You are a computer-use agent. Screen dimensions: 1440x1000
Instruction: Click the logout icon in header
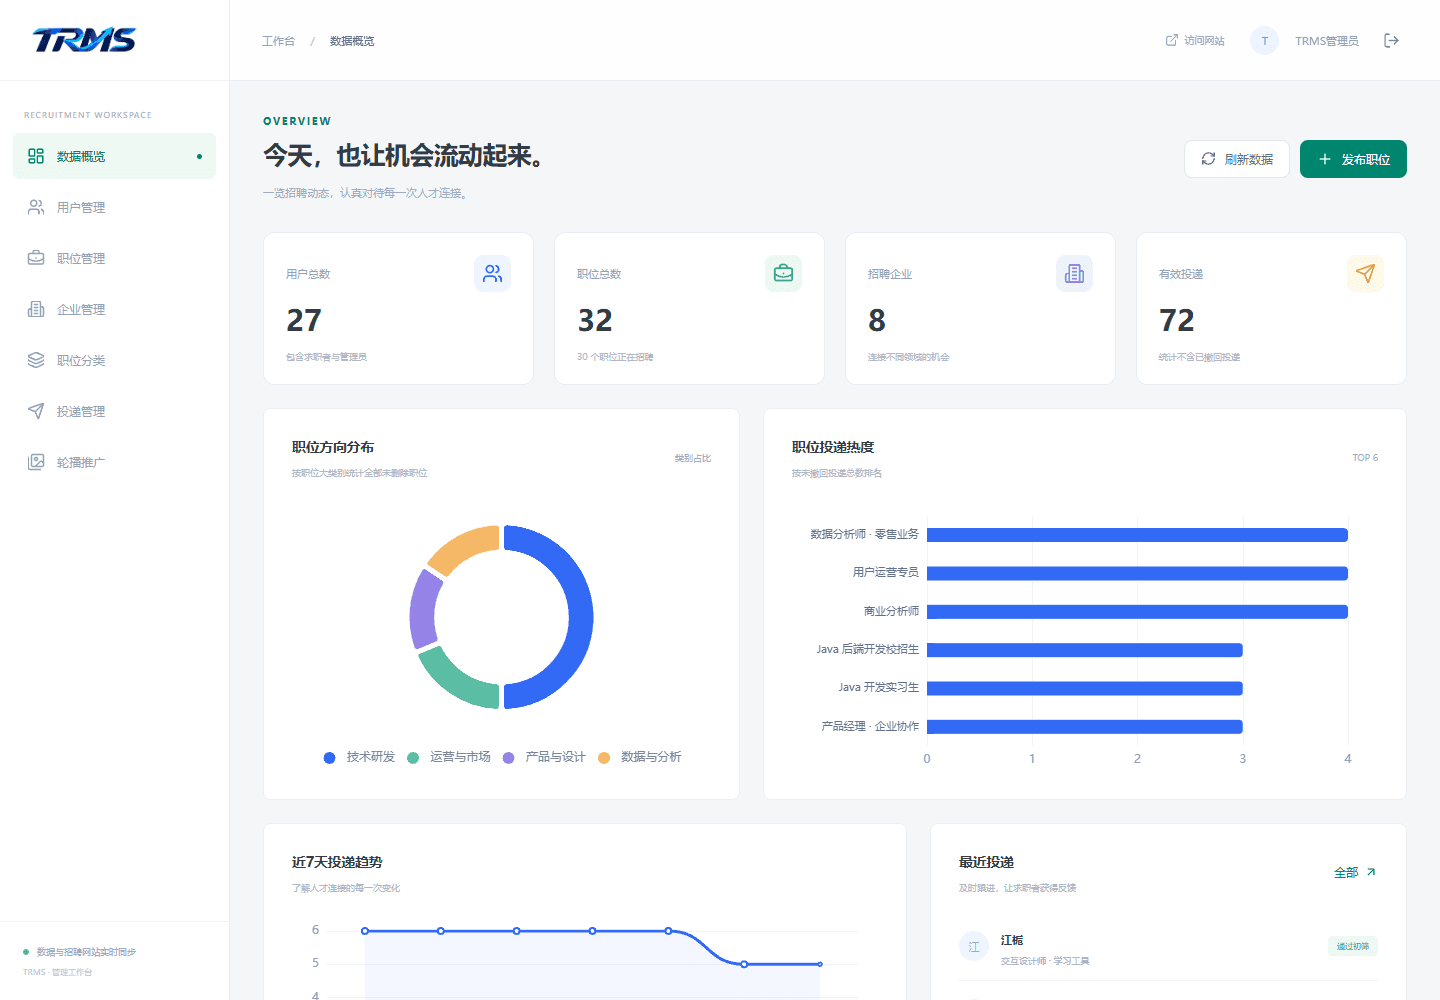coord(1391,41)
